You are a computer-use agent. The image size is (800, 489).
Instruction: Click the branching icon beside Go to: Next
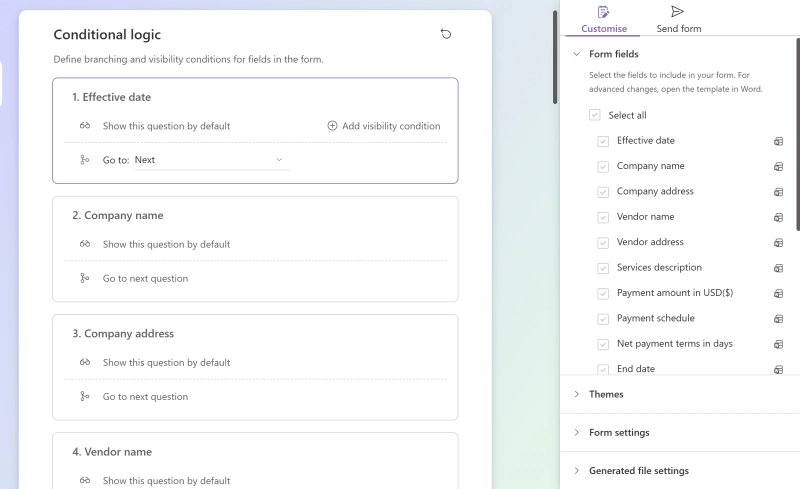click(x=85, y=160)
